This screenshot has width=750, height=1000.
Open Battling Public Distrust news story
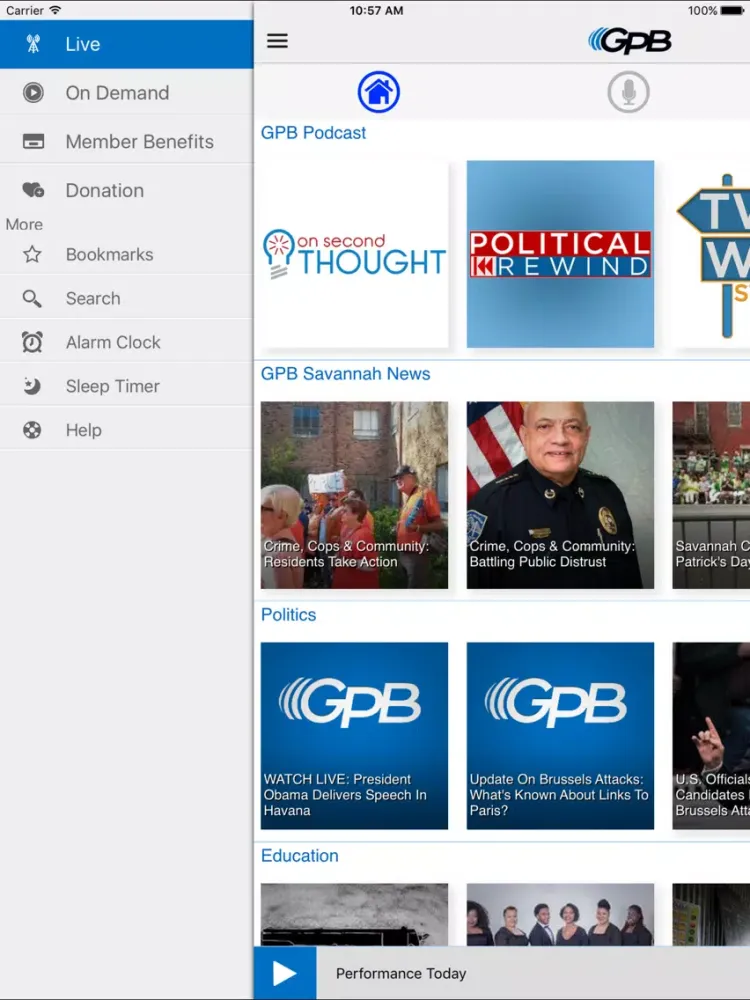coord(560,495)
